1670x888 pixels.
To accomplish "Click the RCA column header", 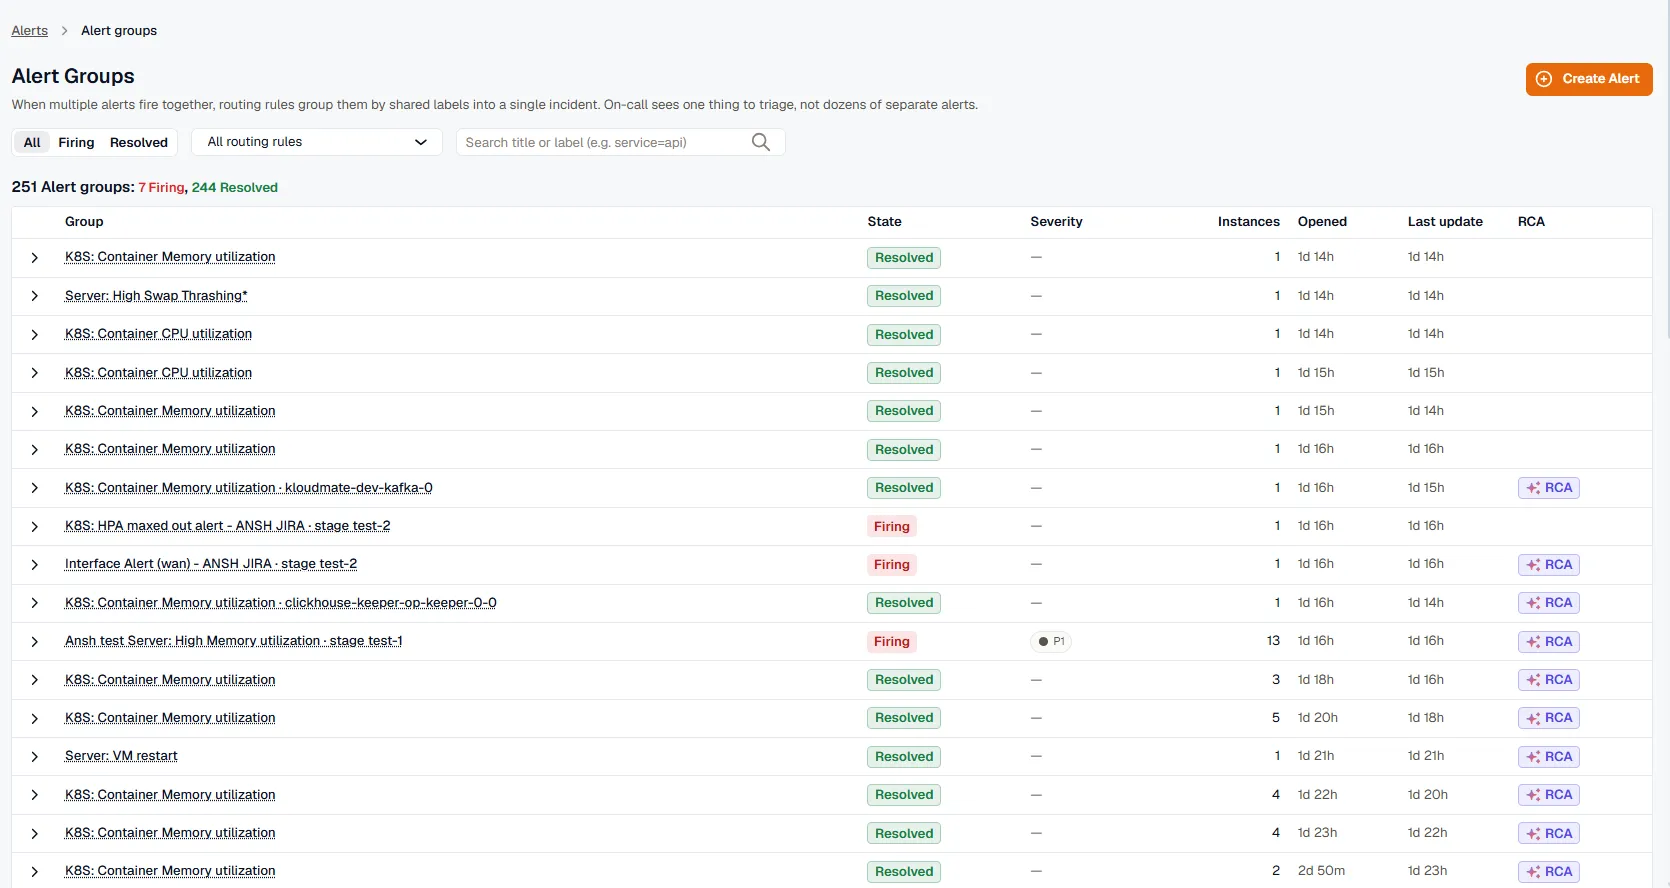I will (1531, 222).
